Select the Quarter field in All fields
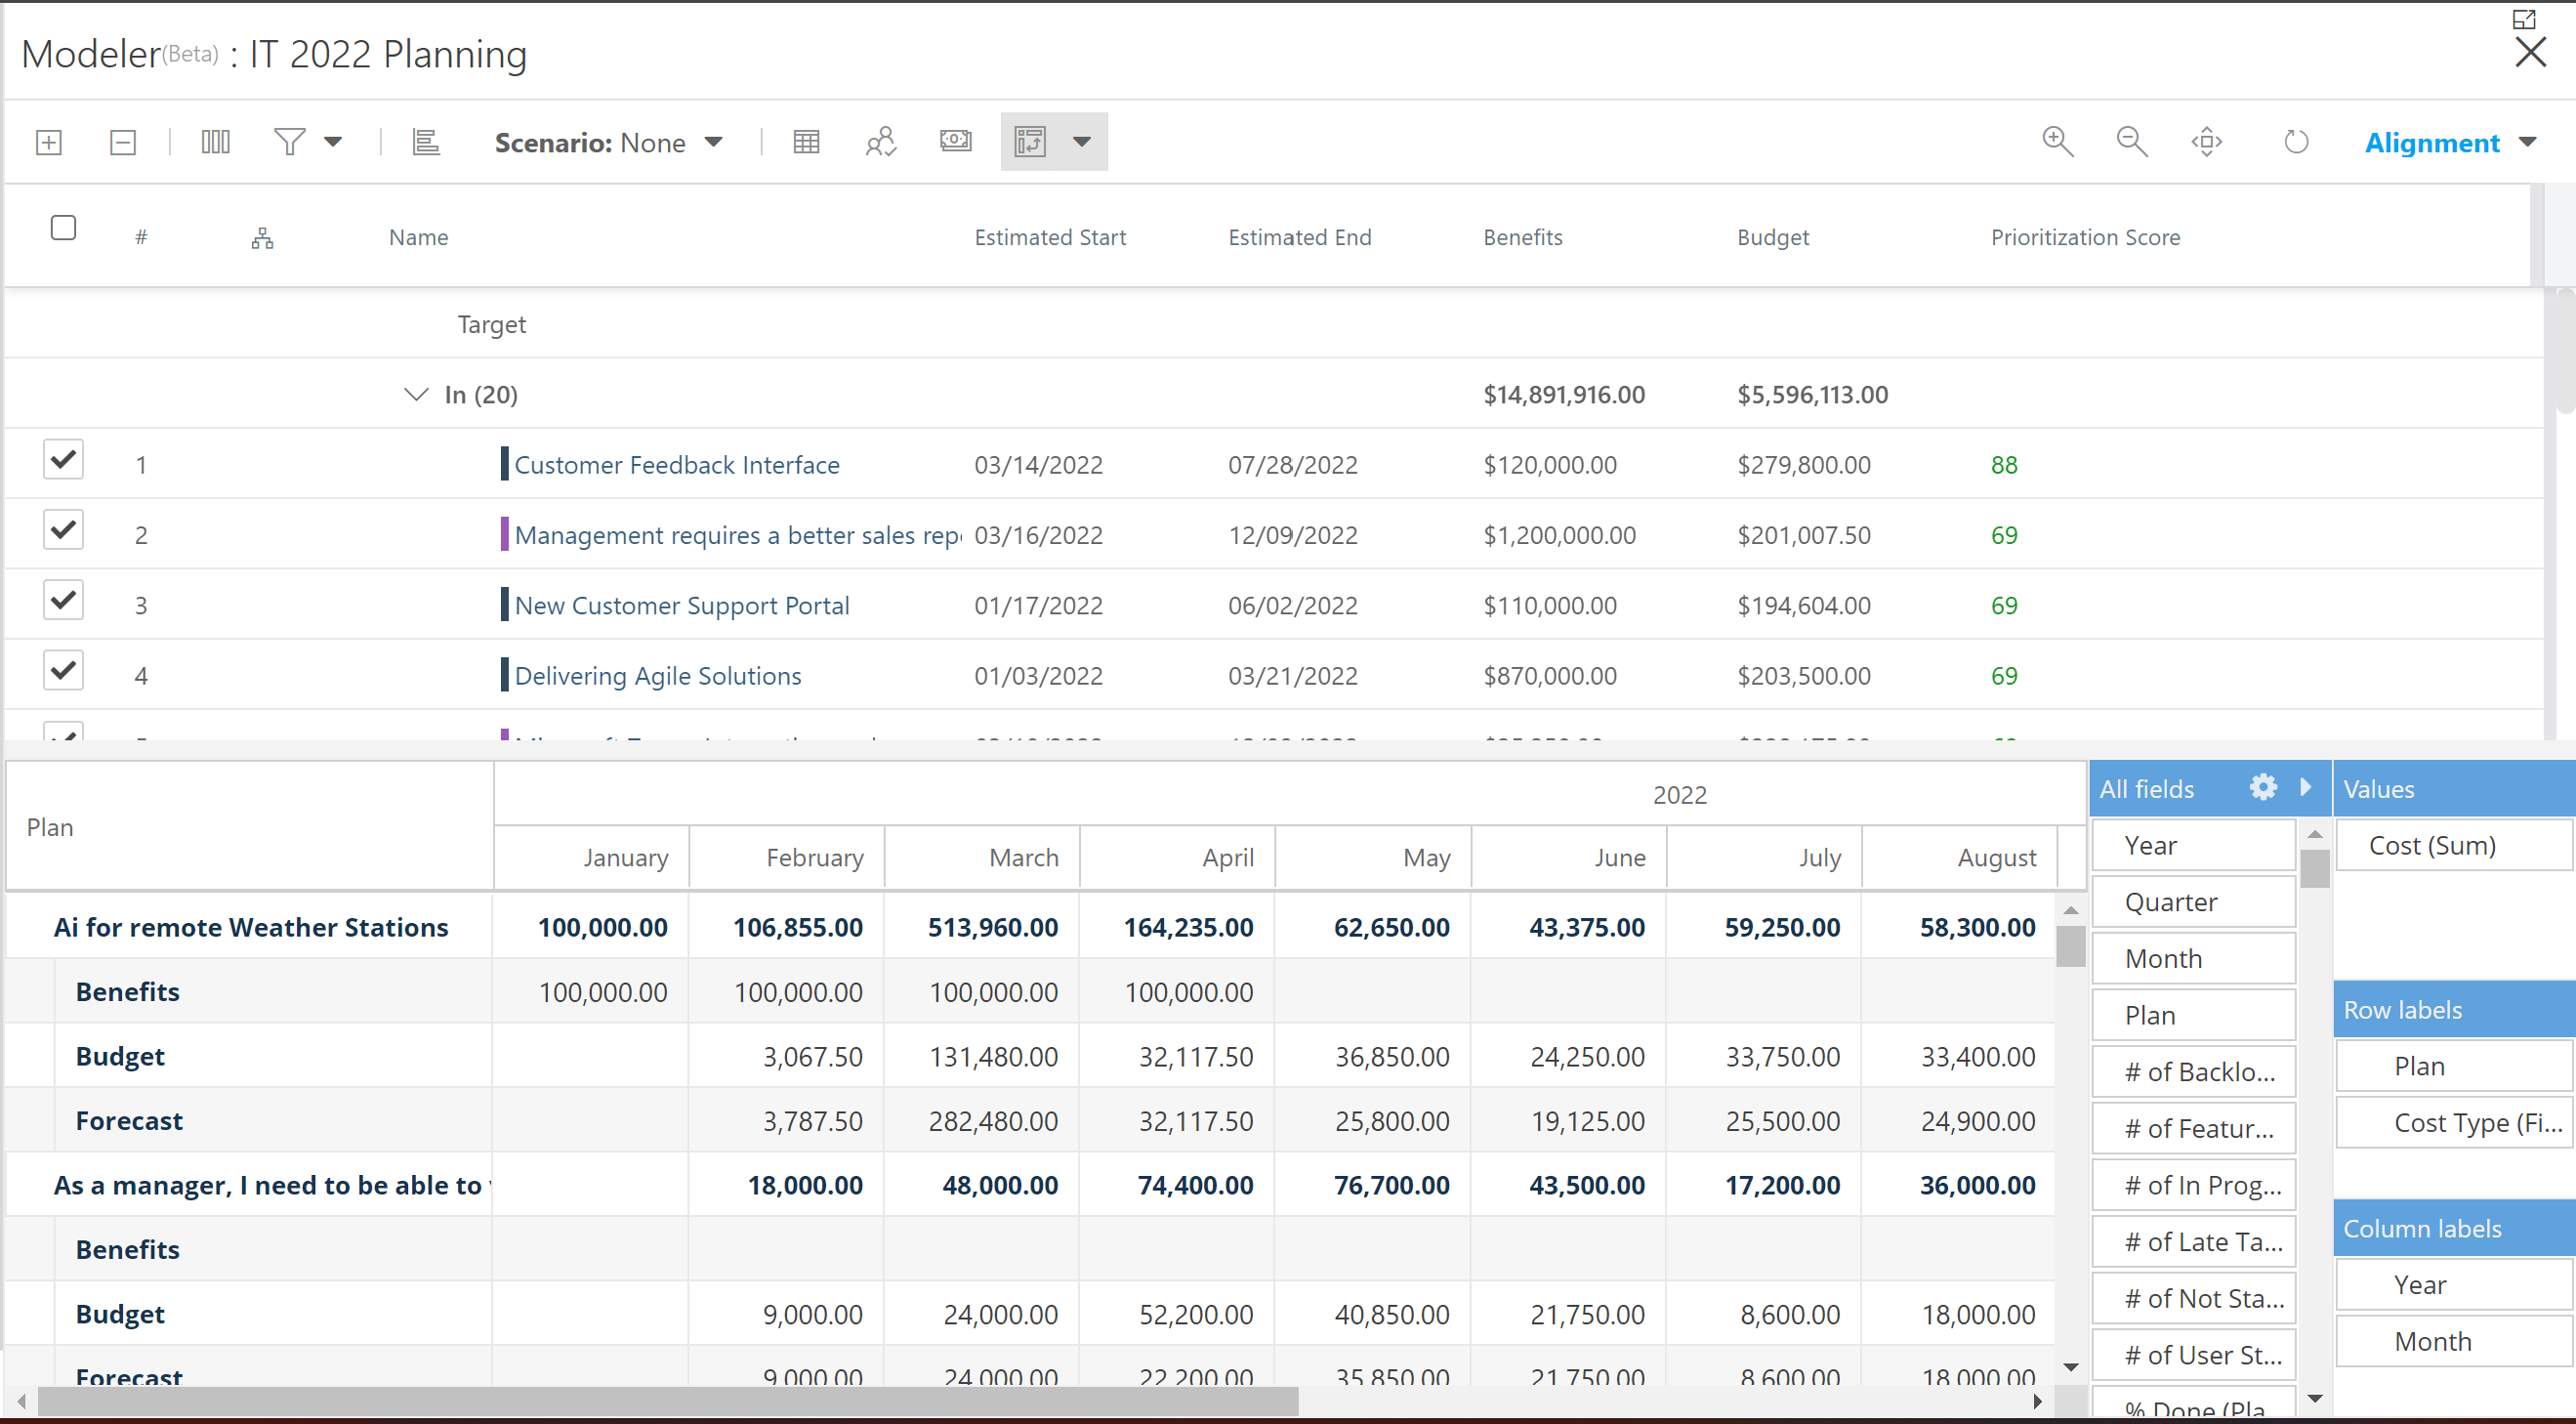Screen dimensions: 2576x1424 click(2194, 903)
